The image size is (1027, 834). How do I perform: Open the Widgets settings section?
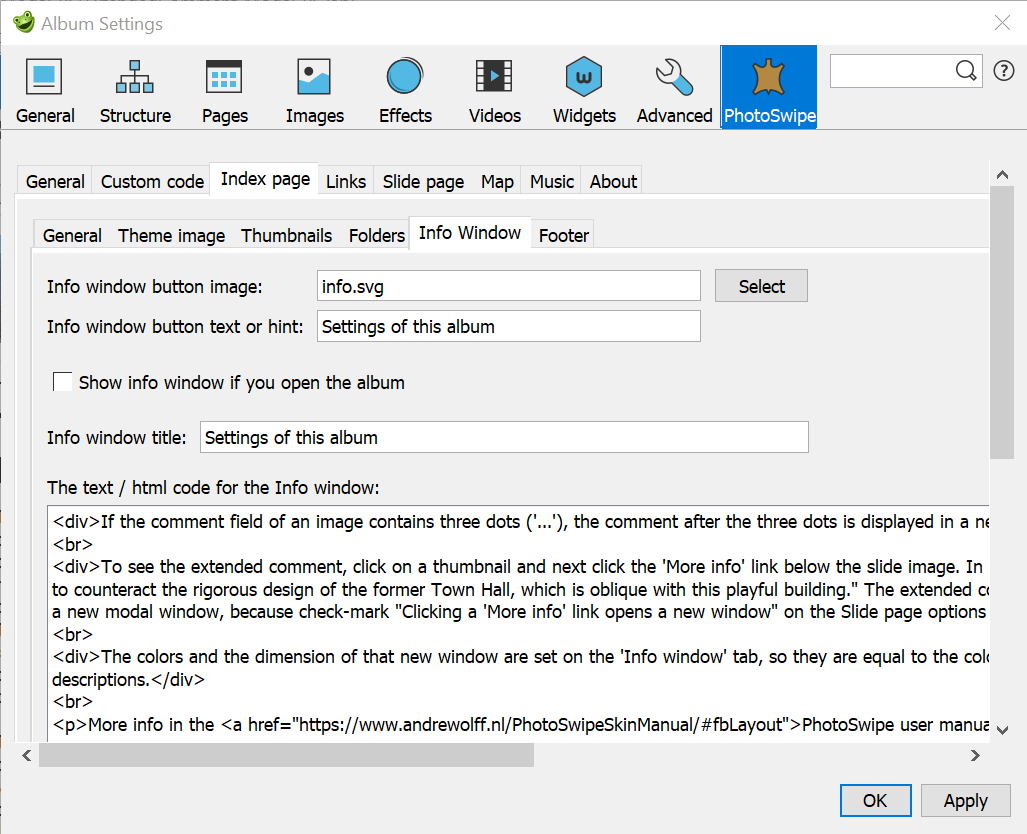pyautogui.click(x=584, y=90)
